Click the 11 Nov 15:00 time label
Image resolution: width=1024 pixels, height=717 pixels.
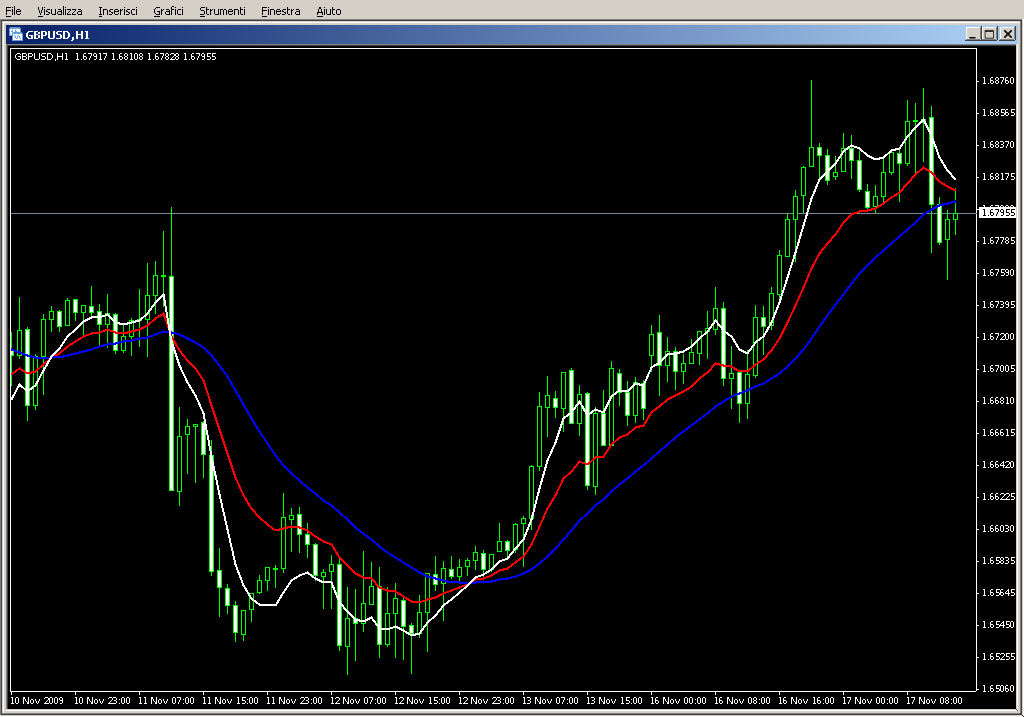230,701
